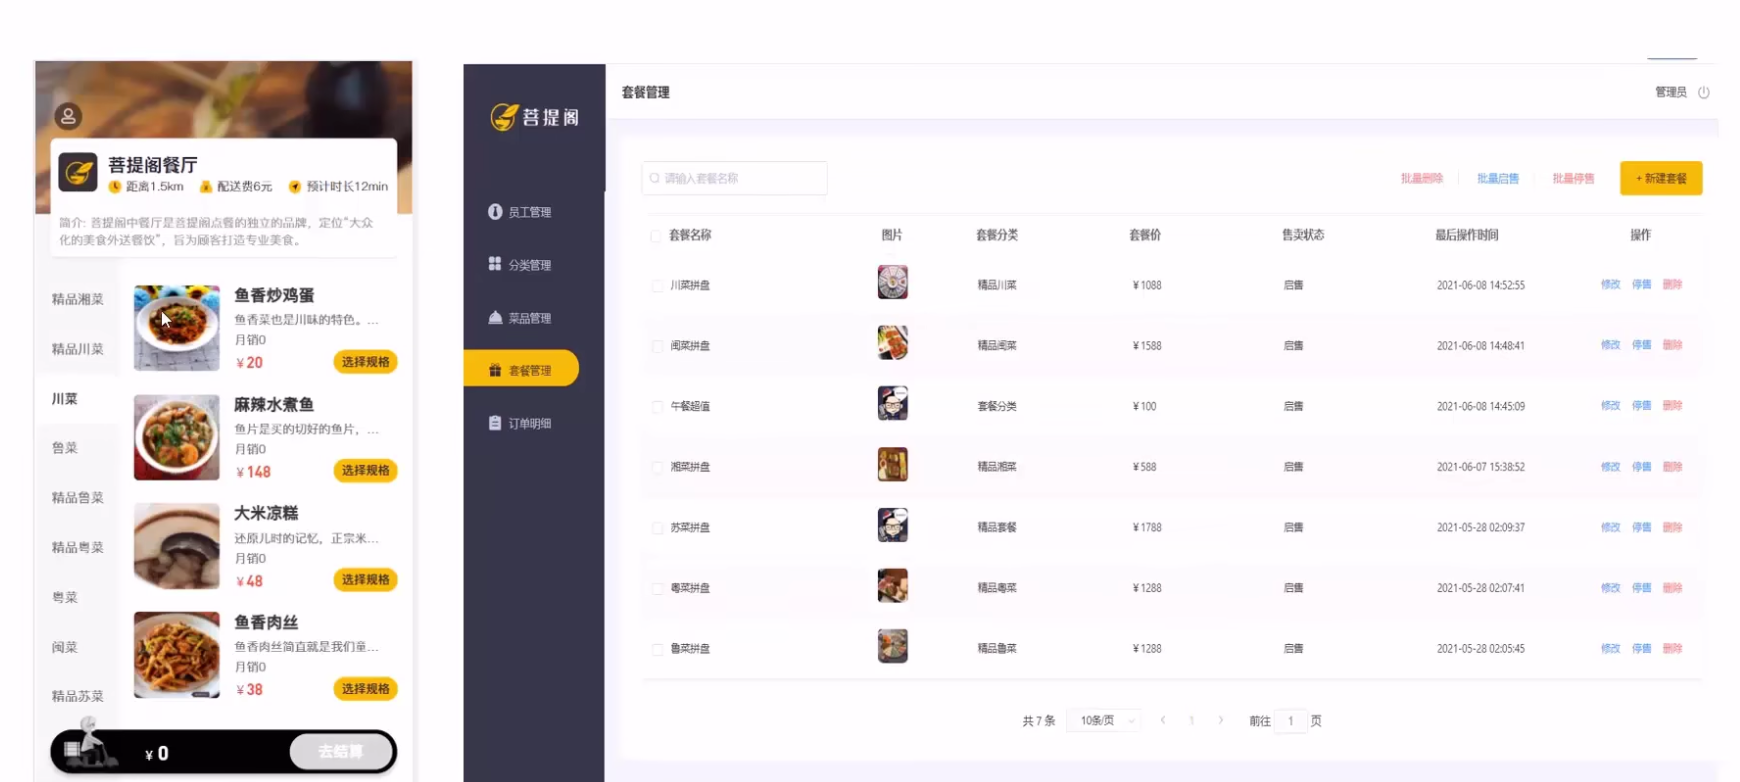The image size is (1740, 782).
Task: Open 订单明细 via its clipboard icon
Action: tap(495, 423)
